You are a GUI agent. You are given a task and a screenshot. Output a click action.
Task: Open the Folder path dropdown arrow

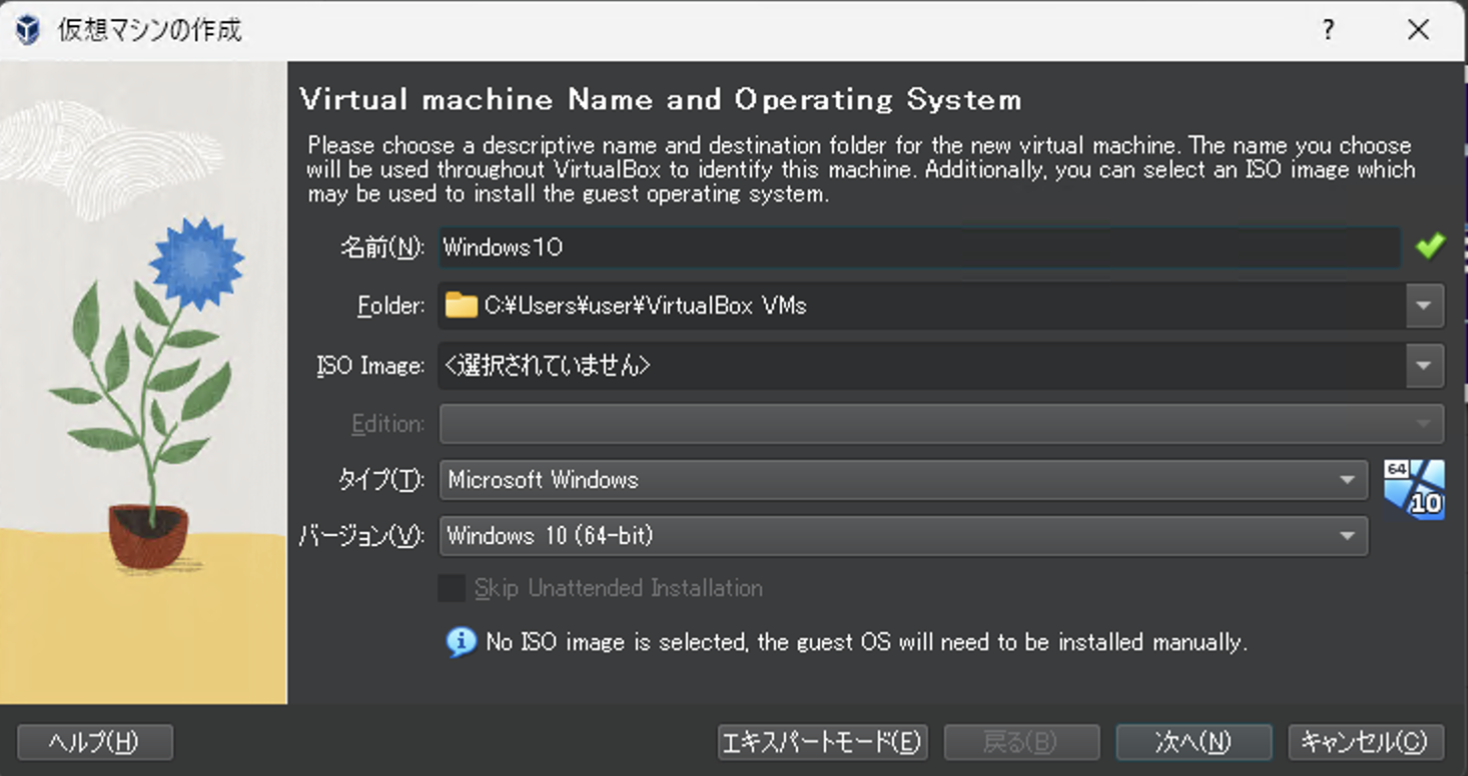pos(1423,305)
